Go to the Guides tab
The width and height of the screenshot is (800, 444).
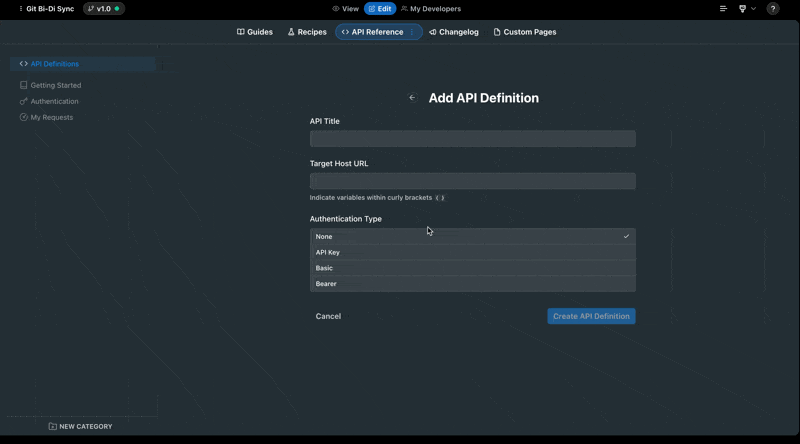tap(255, 32)
